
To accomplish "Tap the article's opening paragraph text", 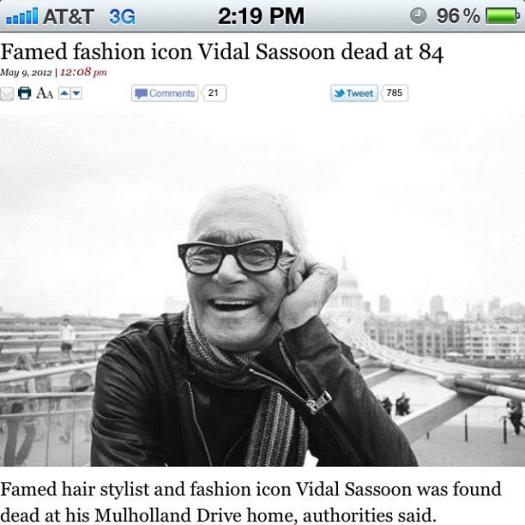I will [250, 502].
